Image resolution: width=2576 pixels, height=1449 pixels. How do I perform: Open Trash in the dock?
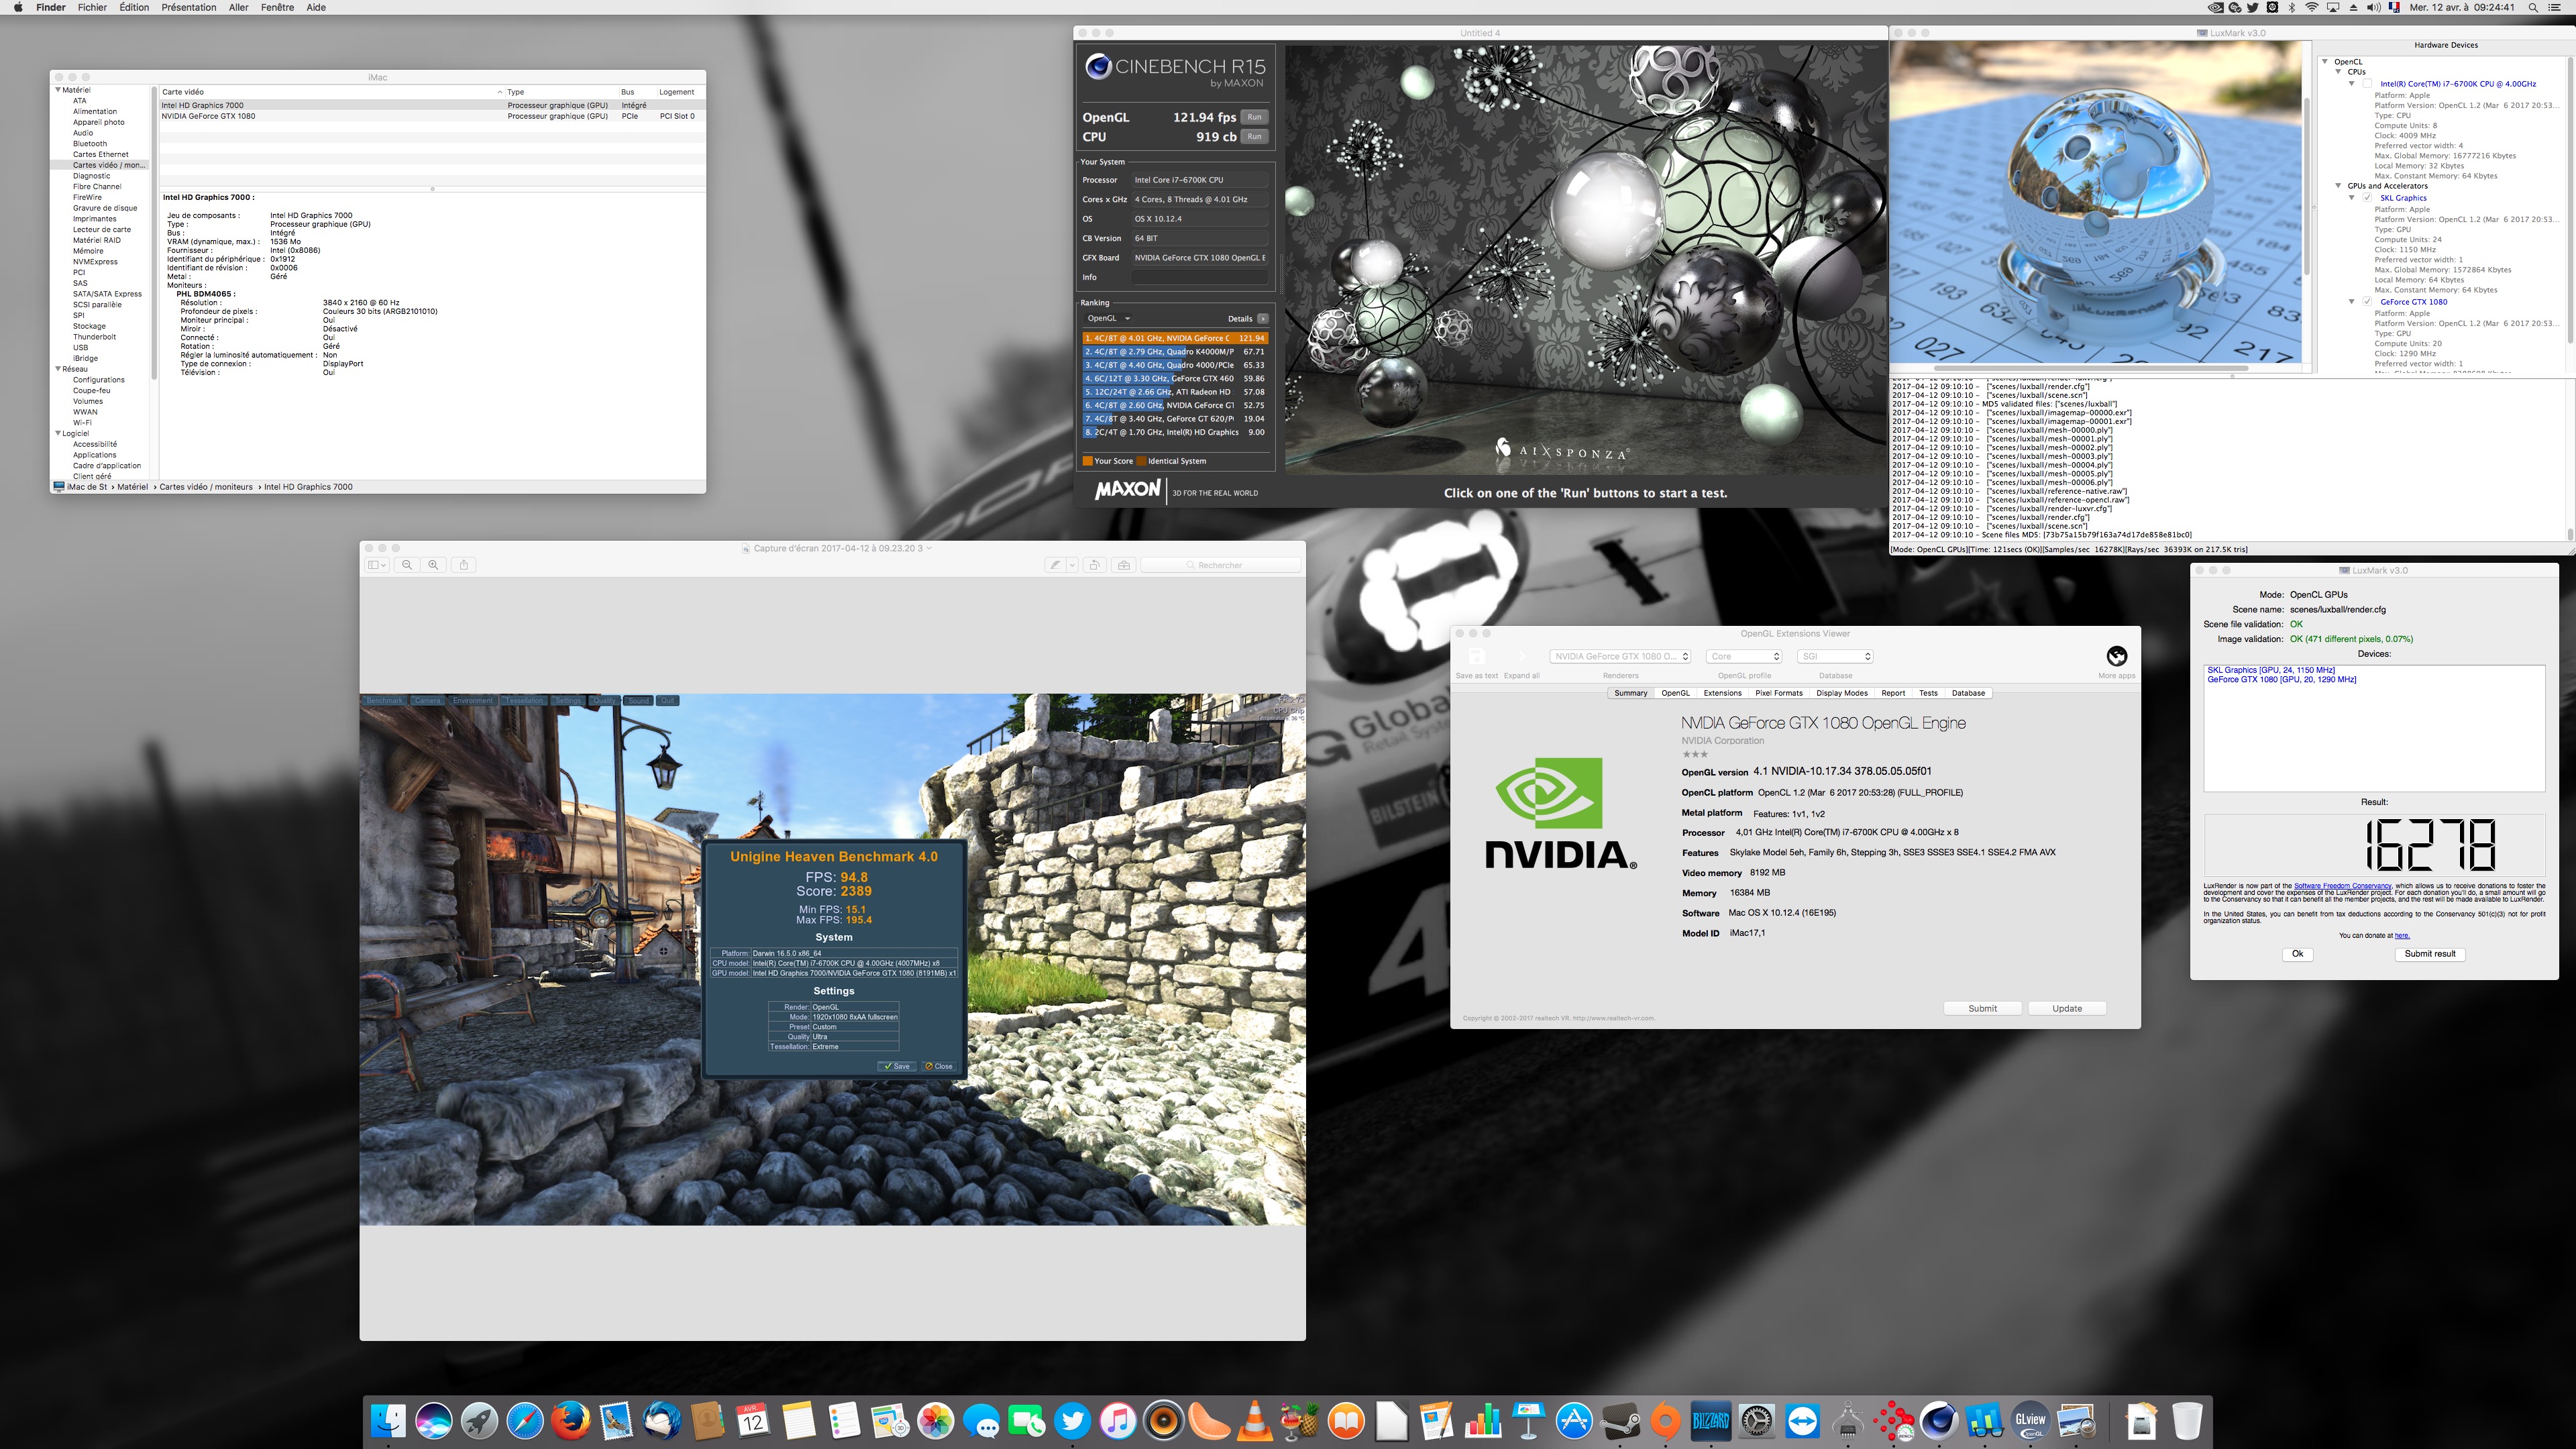(2187, 1421)
